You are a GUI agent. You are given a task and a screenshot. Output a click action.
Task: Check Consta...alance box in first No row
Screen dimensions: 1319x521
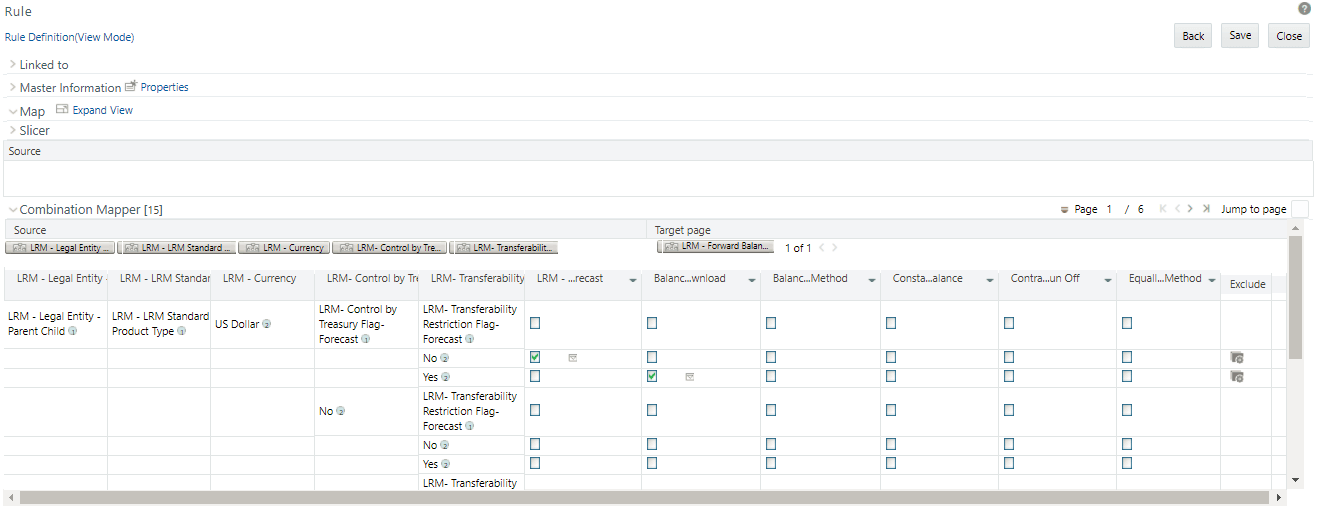point(891,357)
